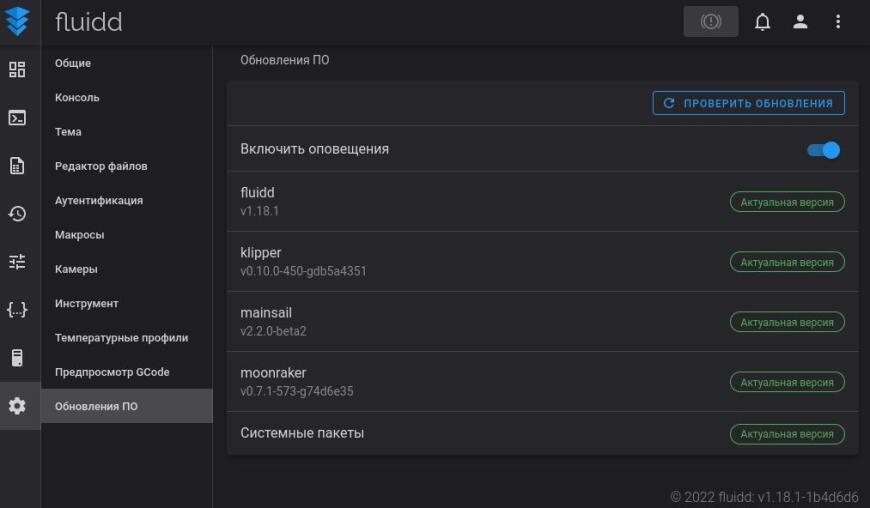Click Актуальная версия badge for Системные пакеты
This screenshot has height=508, width=870.
click(787, 434)
